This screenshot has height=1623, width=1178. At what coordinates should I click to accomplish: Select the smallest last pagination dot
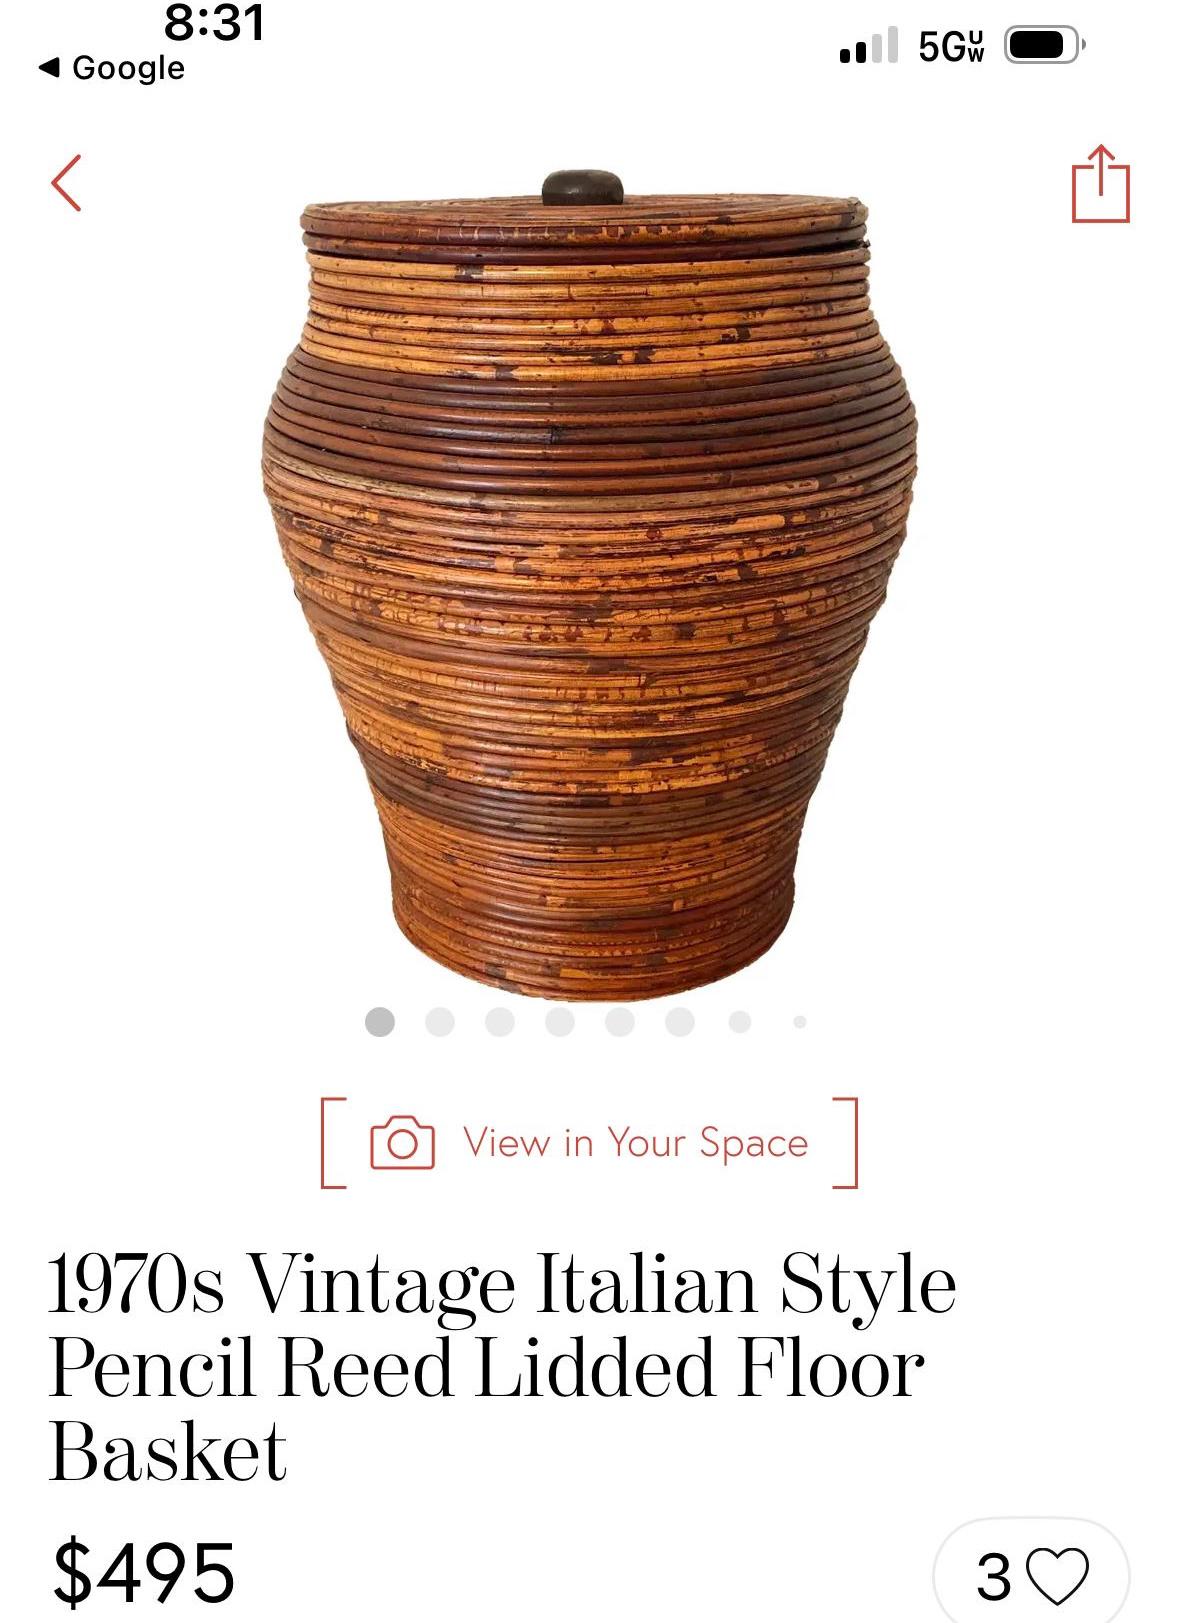click(800, 1022)
